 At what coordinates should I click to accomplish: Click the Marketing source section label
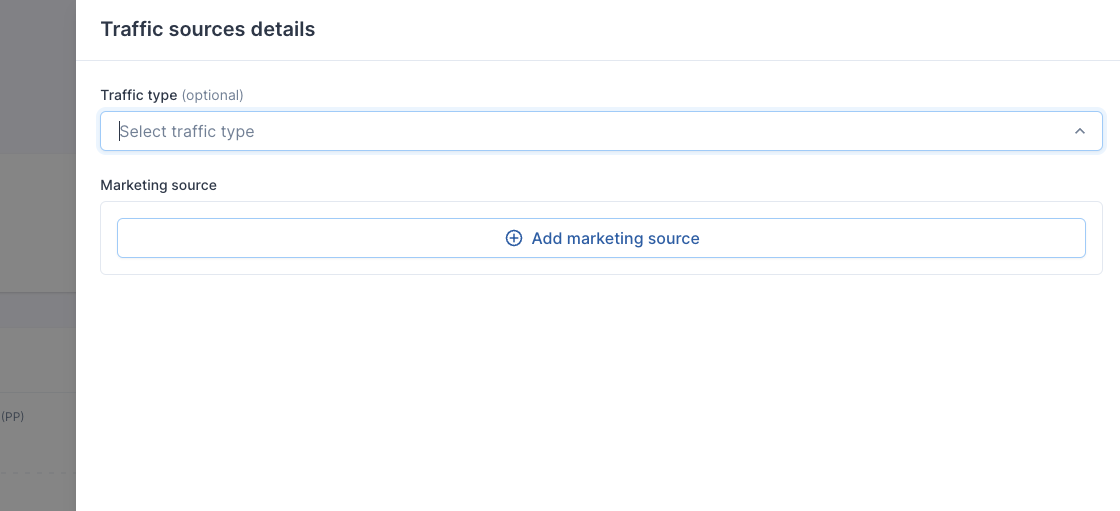pyautogui.click(x=159, y=185)
